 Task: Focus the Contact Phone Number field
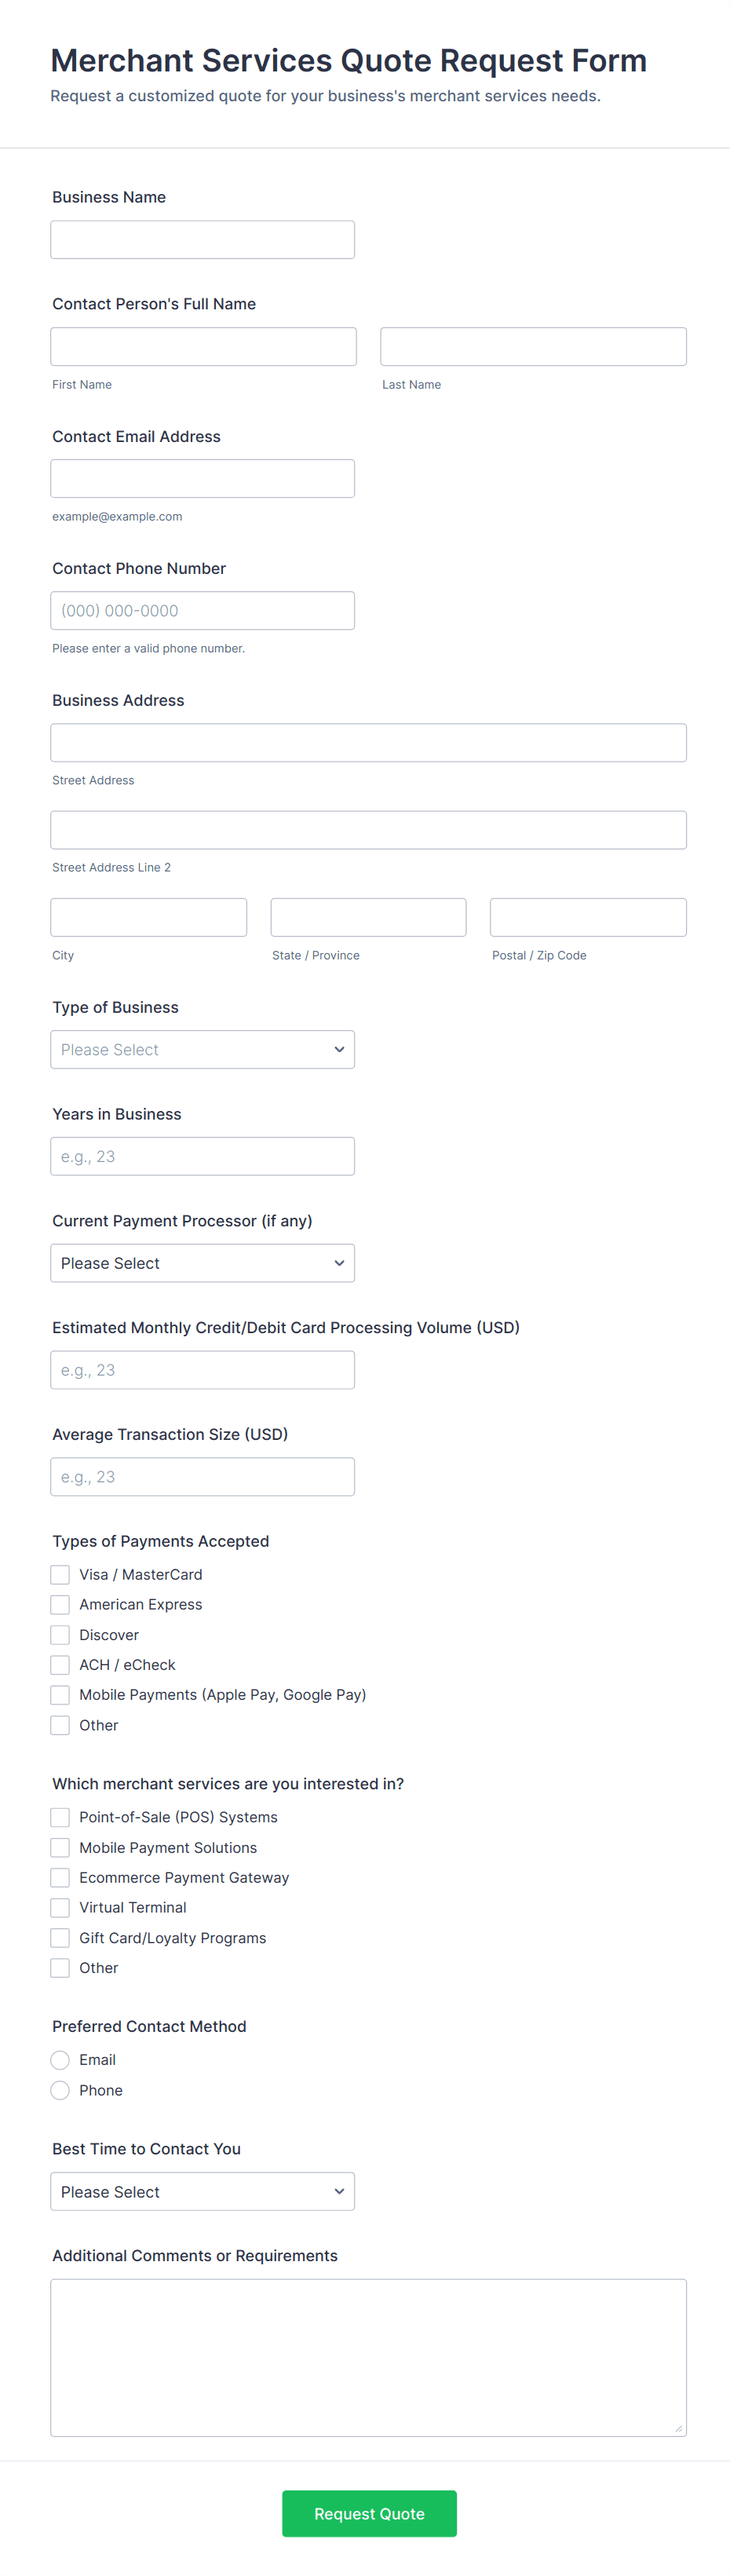(202, 610)
